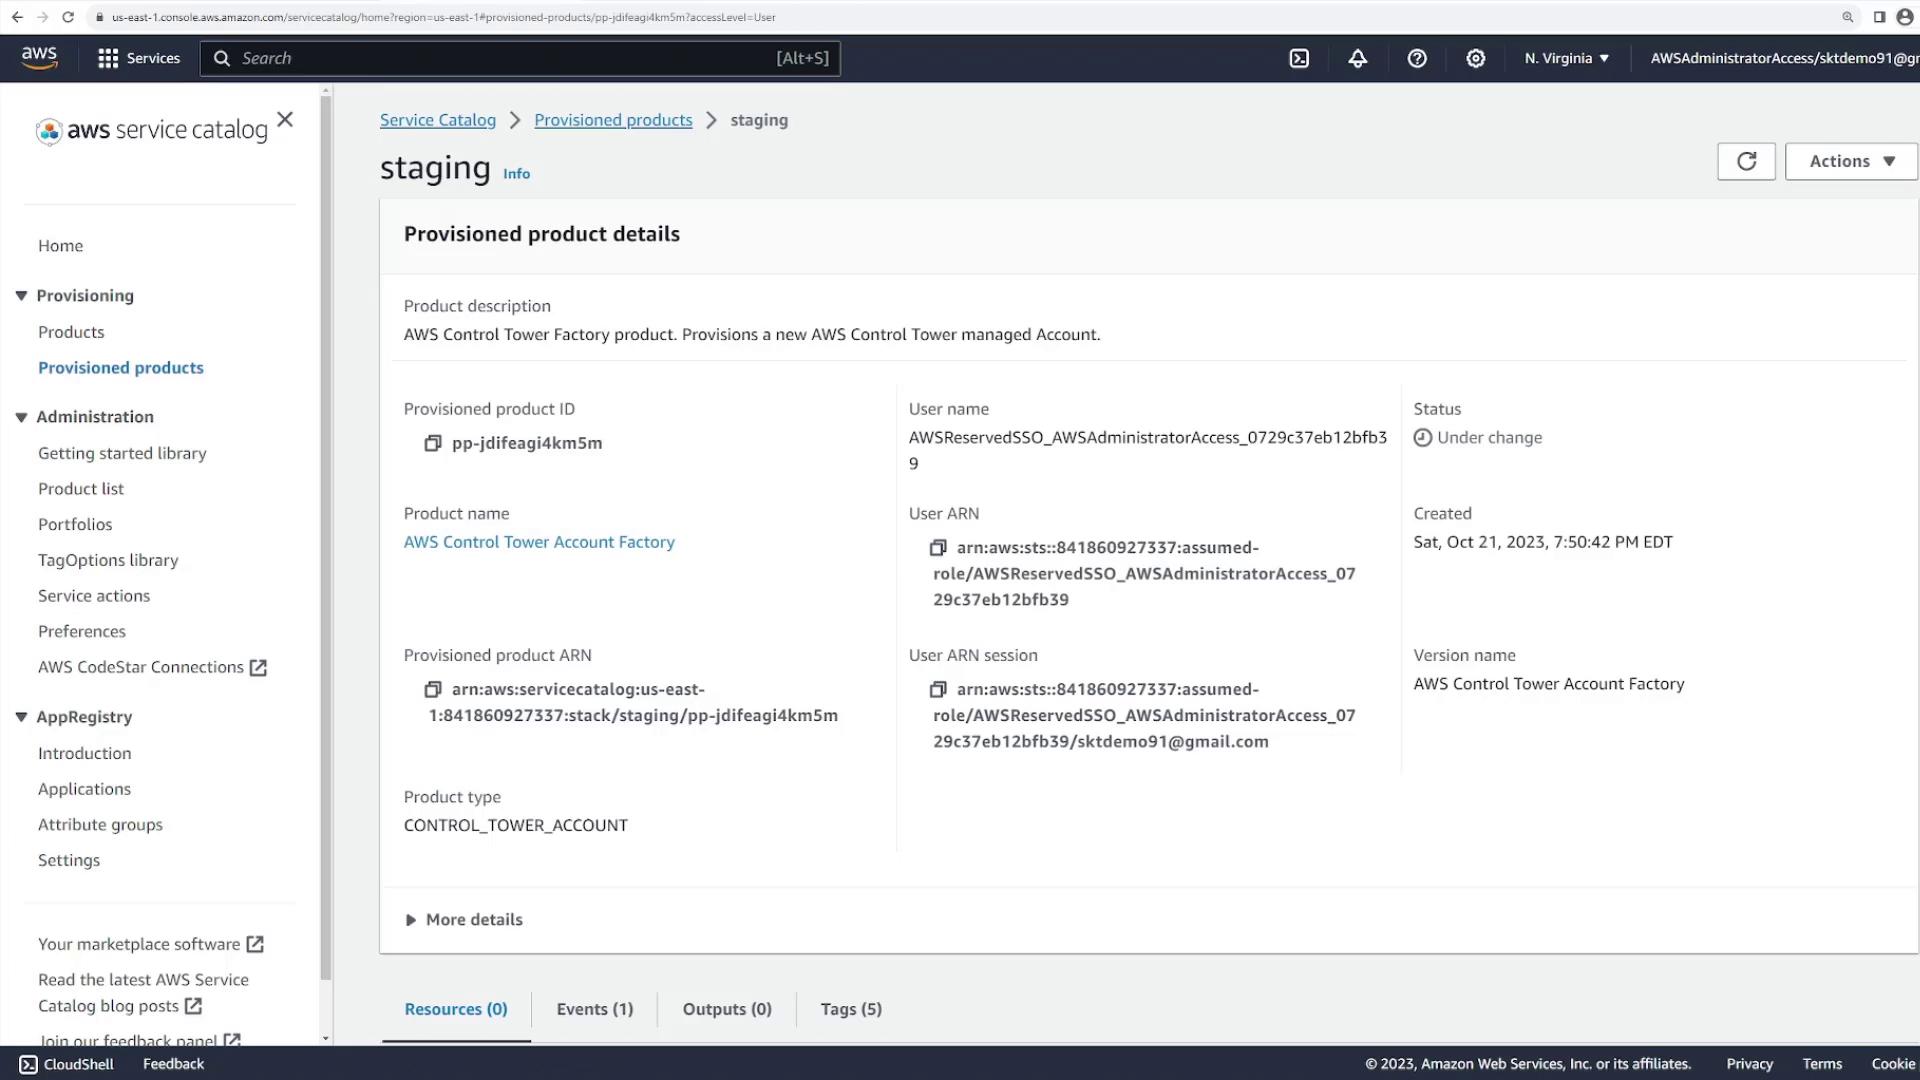Switch to the Tags (5) tab
This screenshot has height=1080, width=1920.
(850, 1009)
